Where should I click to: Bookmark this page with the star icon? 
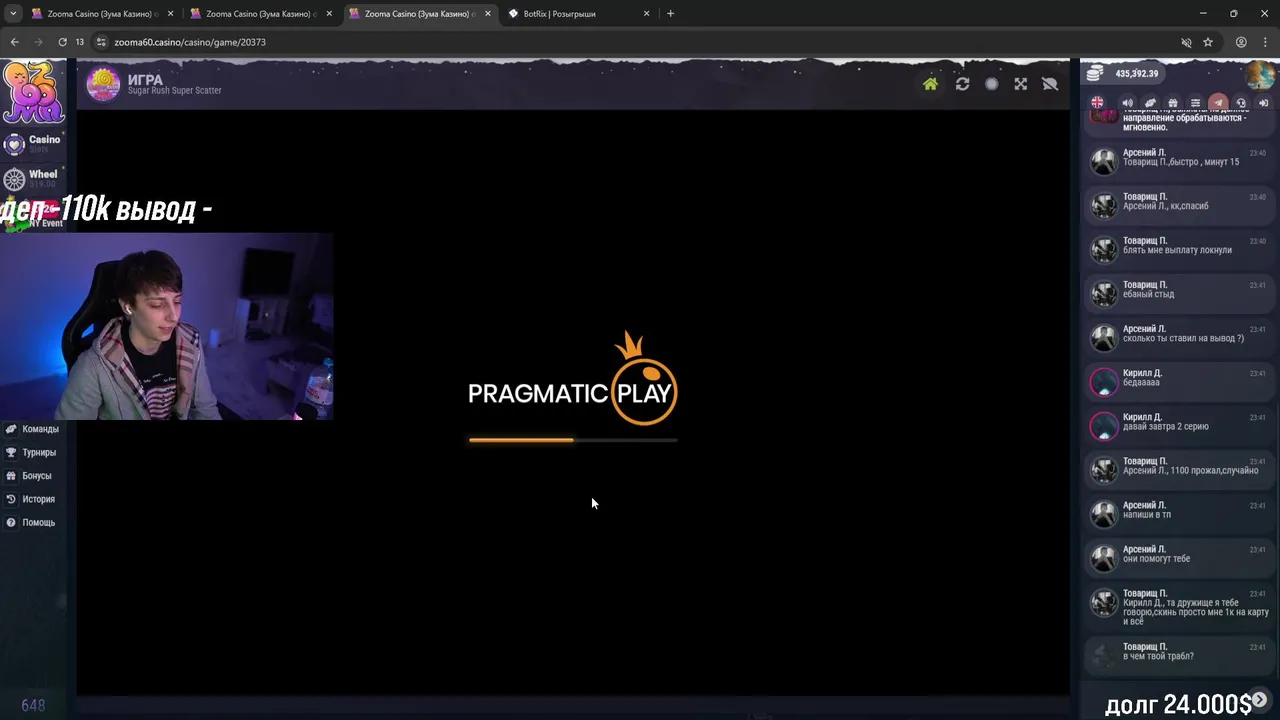click(1208, 42)
